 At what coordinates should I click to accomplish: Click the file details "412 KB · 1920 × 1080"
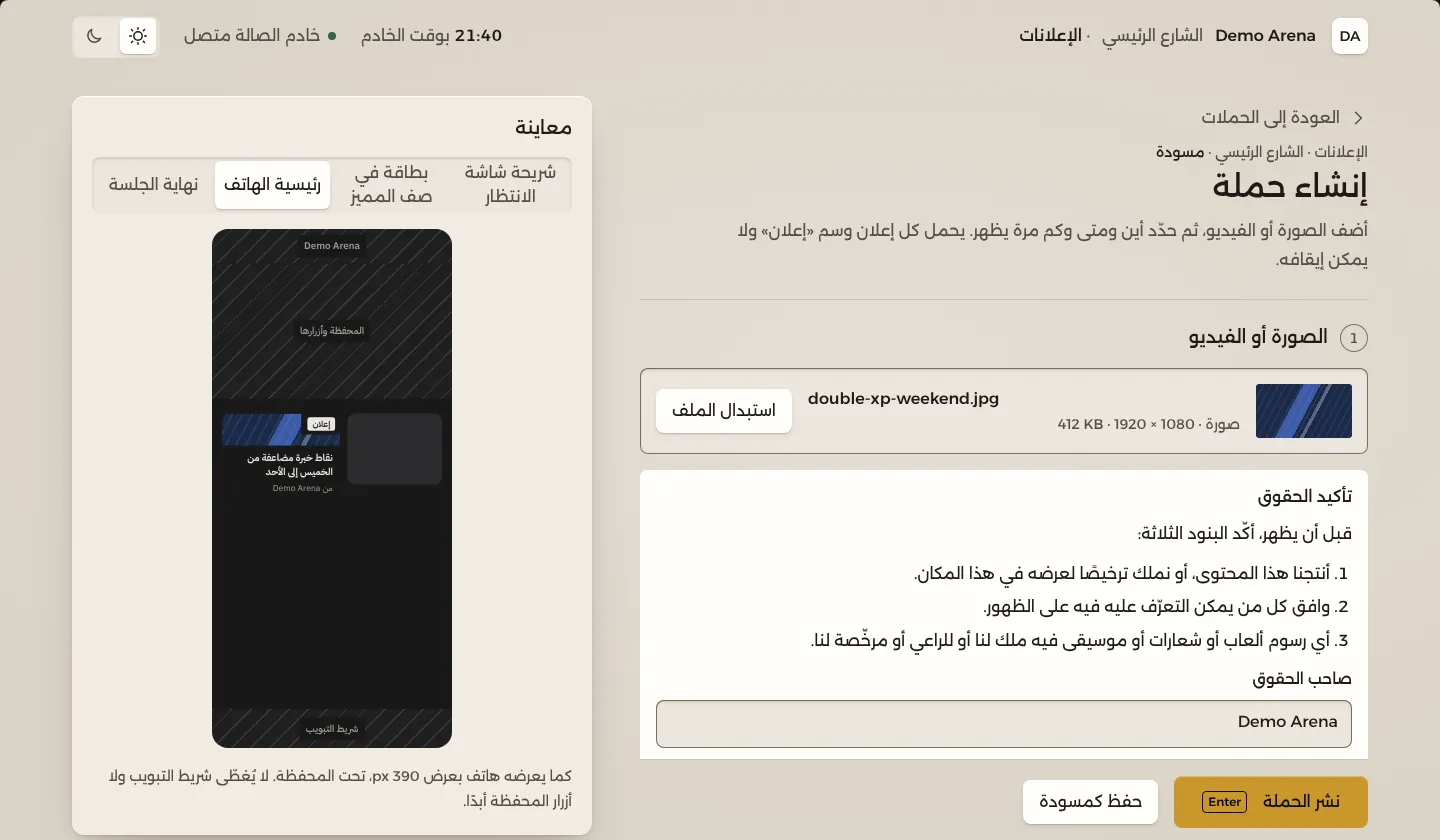tap(1148, 424)
